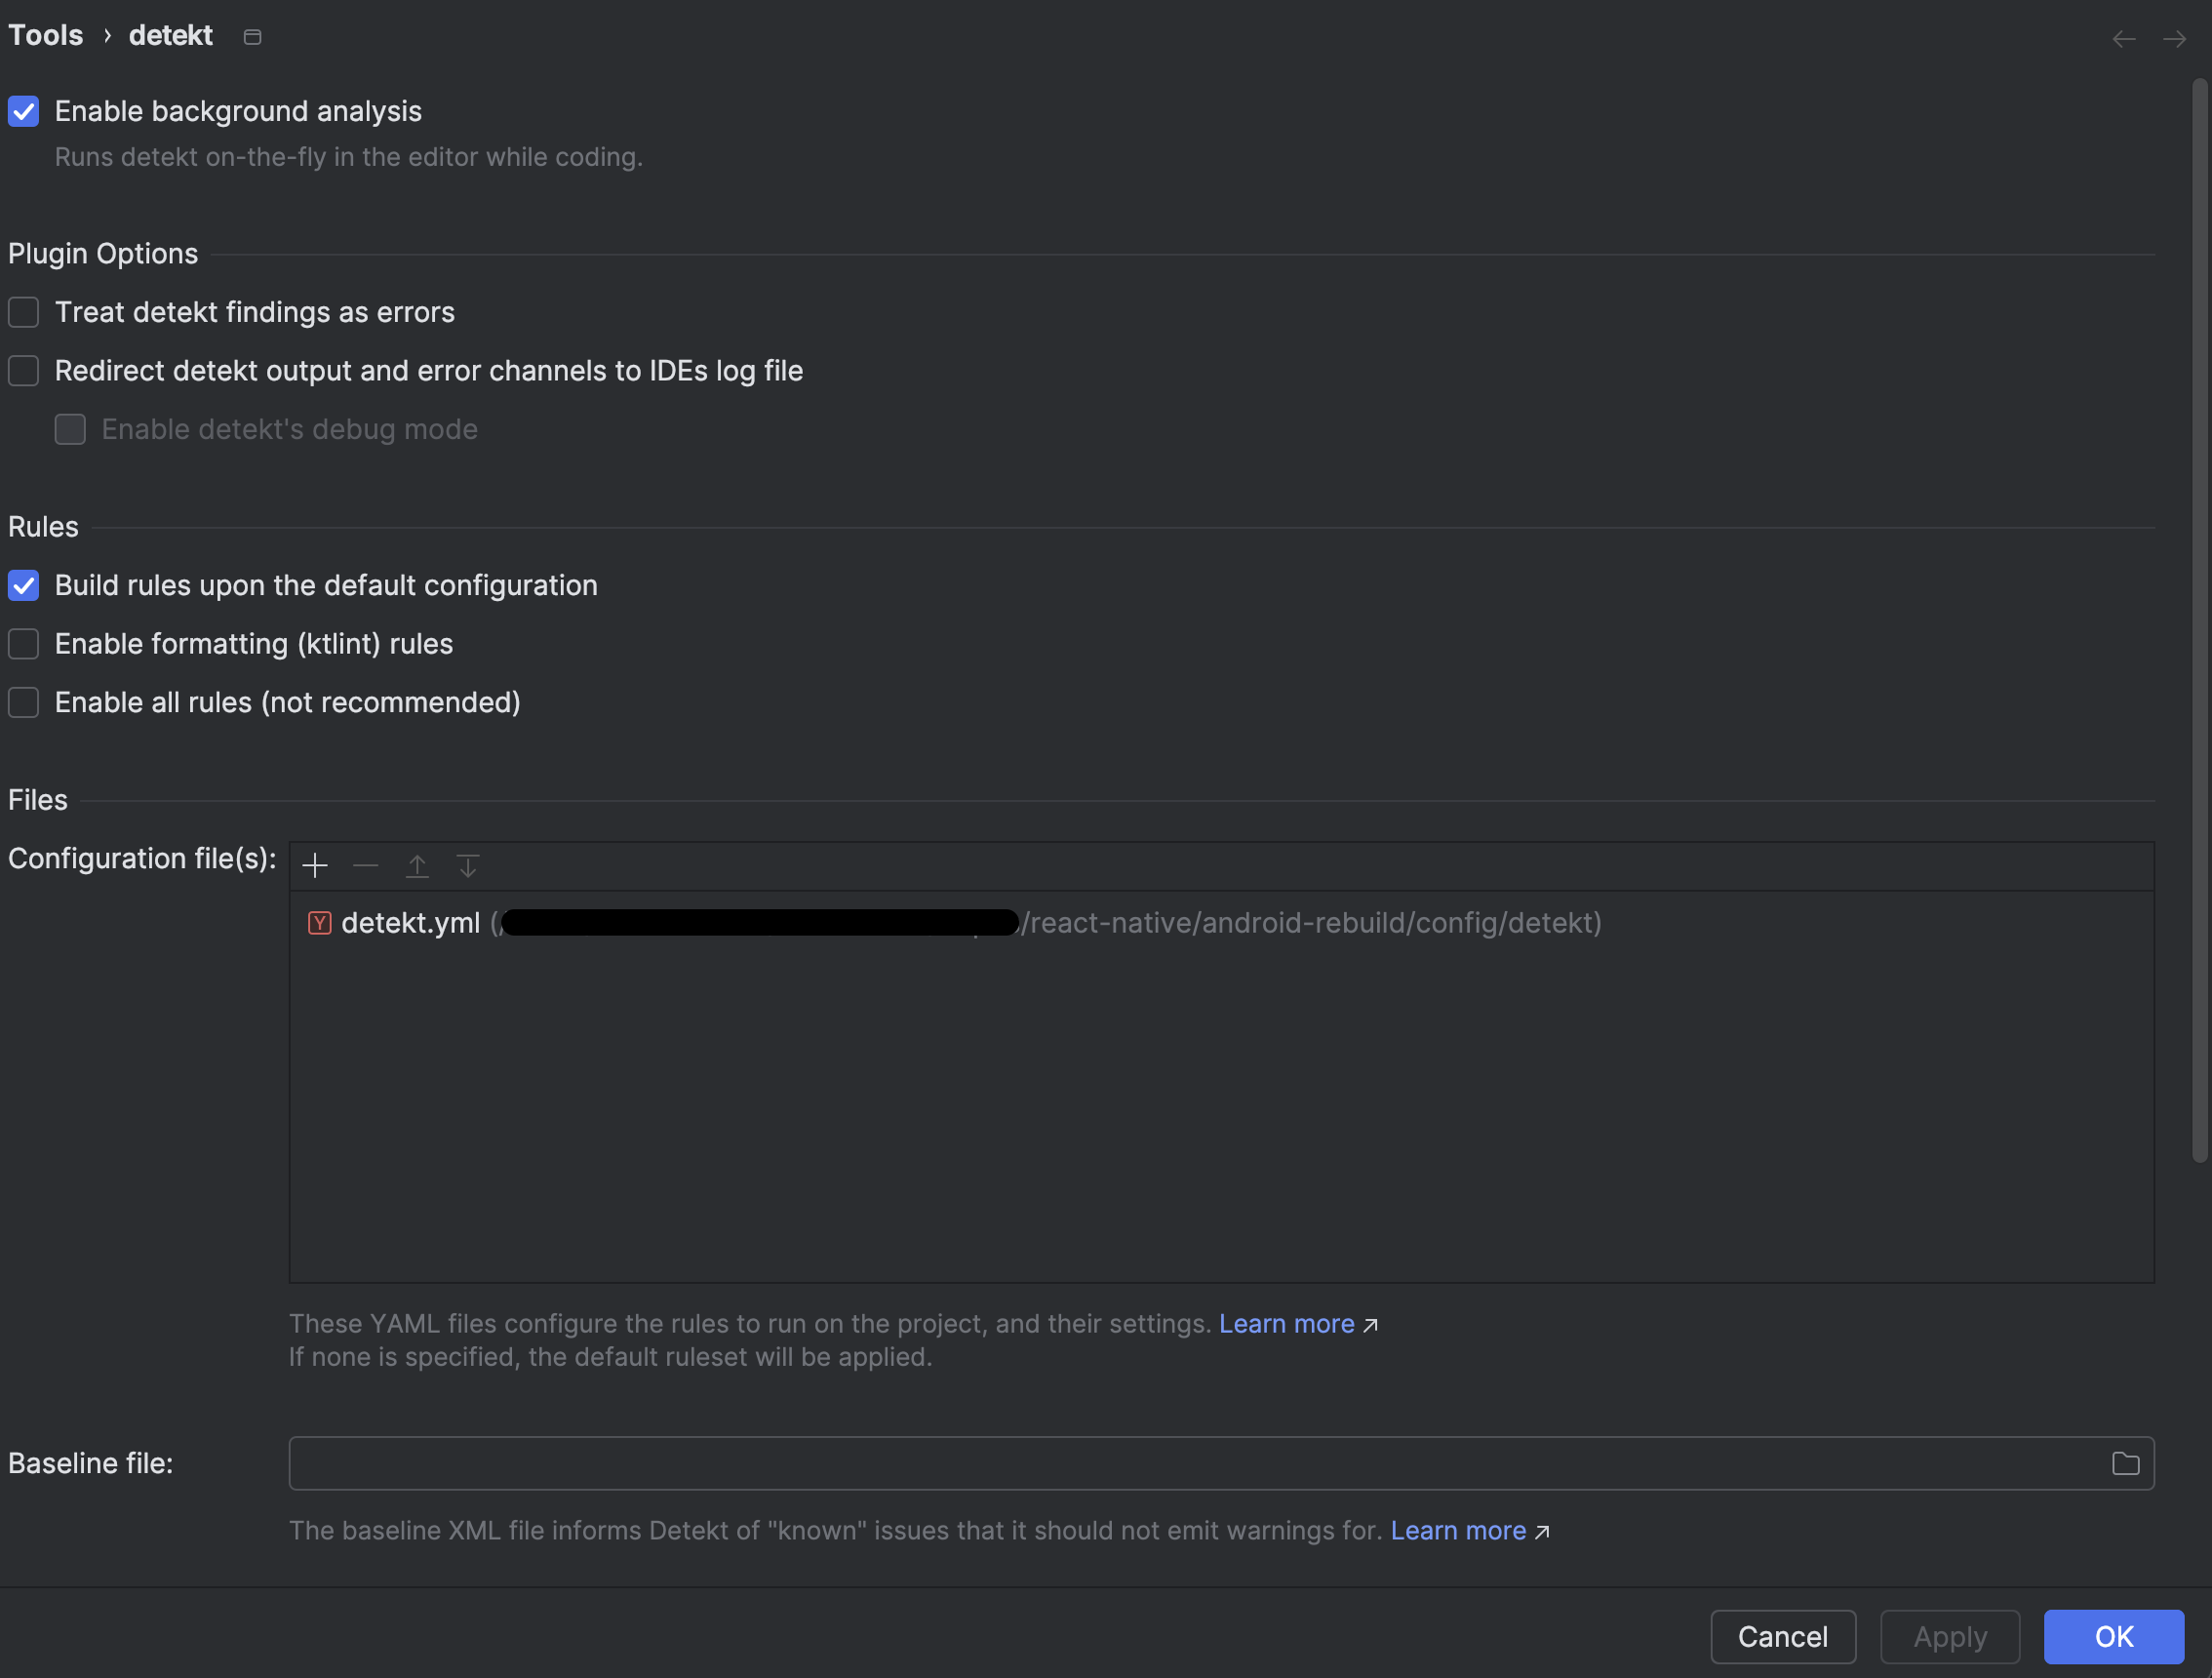
Task: Open Learn more link about YAML files
Action: click(1286, 1324)
